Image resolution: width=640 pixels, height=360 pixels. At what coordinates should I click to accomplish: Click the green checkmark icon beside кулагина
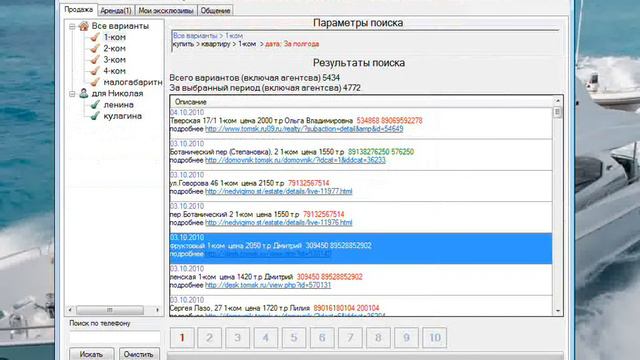95,116
